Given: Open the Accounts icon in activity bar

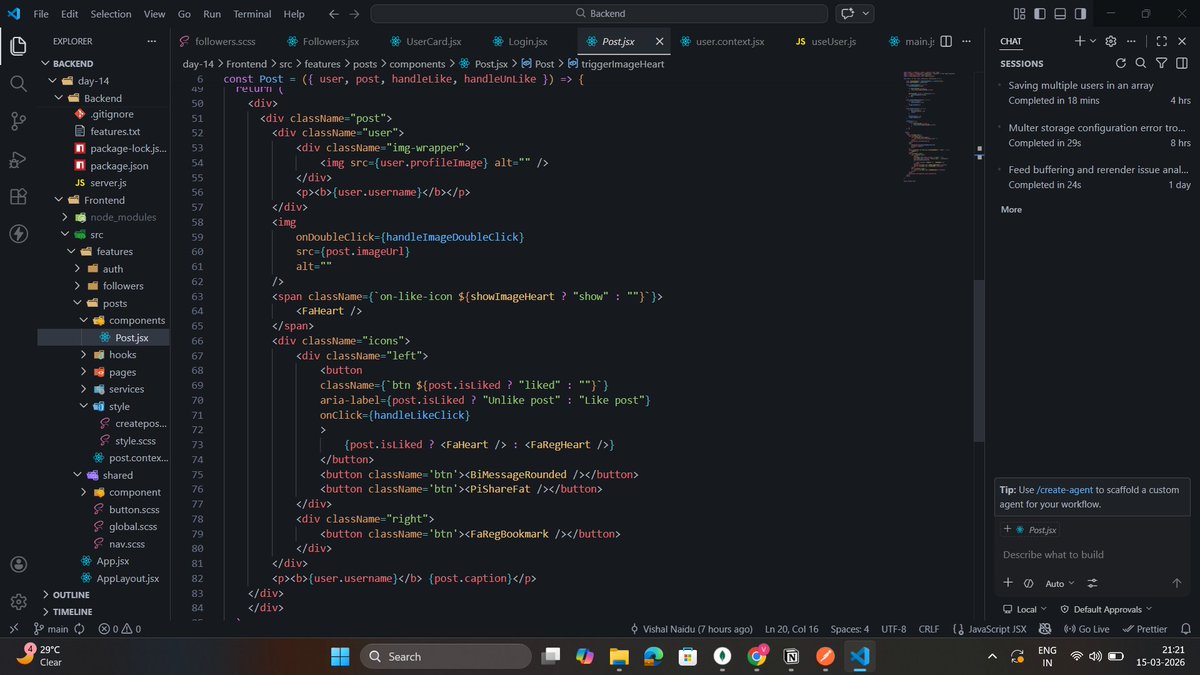Looking at the screenshot, I should click(18, 565).
